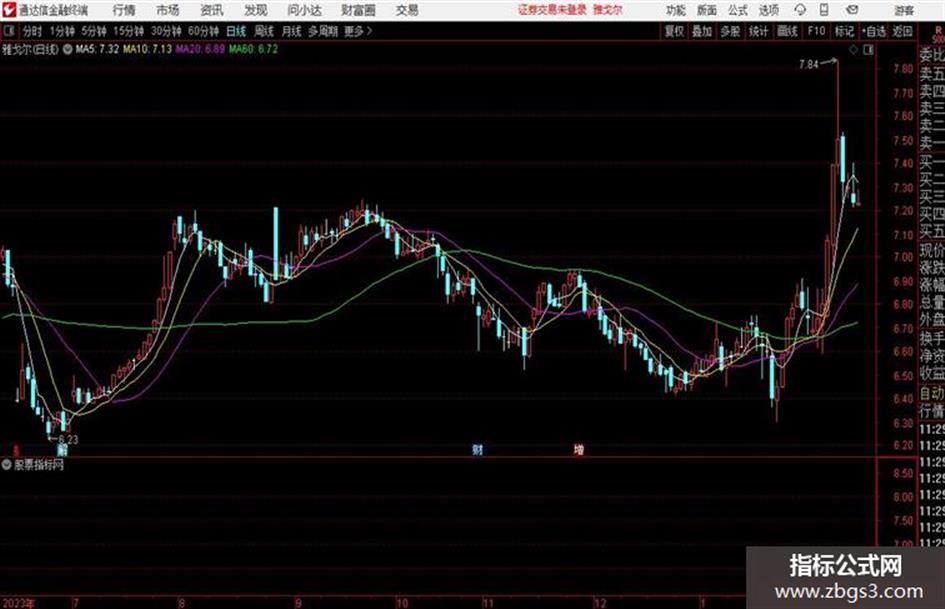Switch to the 60分钟 period tab
The width and height of the screenshot is (945, 609).
point(204,31)
